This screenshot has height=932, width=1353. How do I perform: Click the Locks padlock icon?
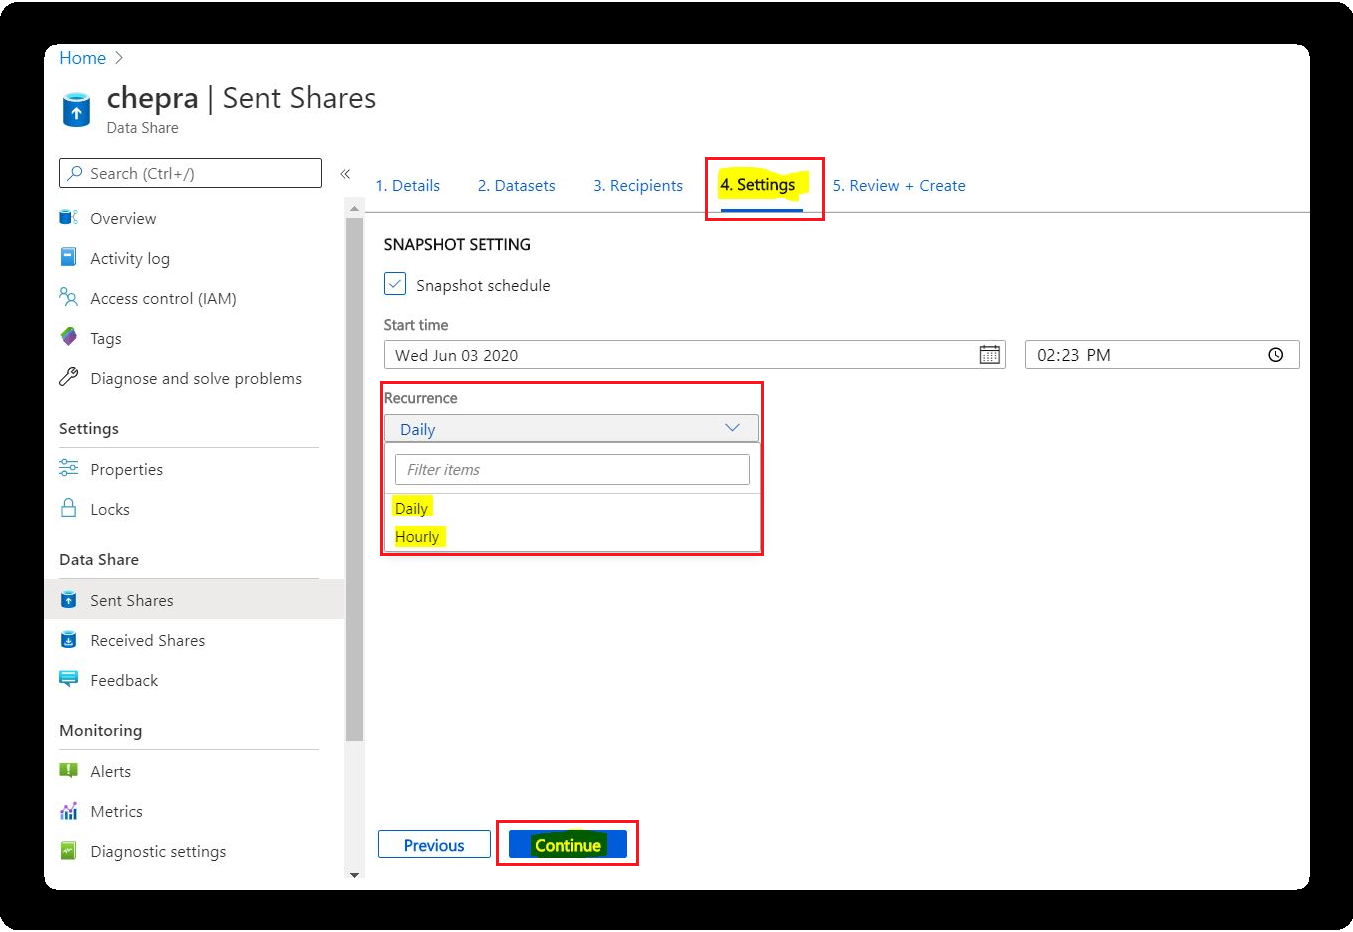point(68,508)
